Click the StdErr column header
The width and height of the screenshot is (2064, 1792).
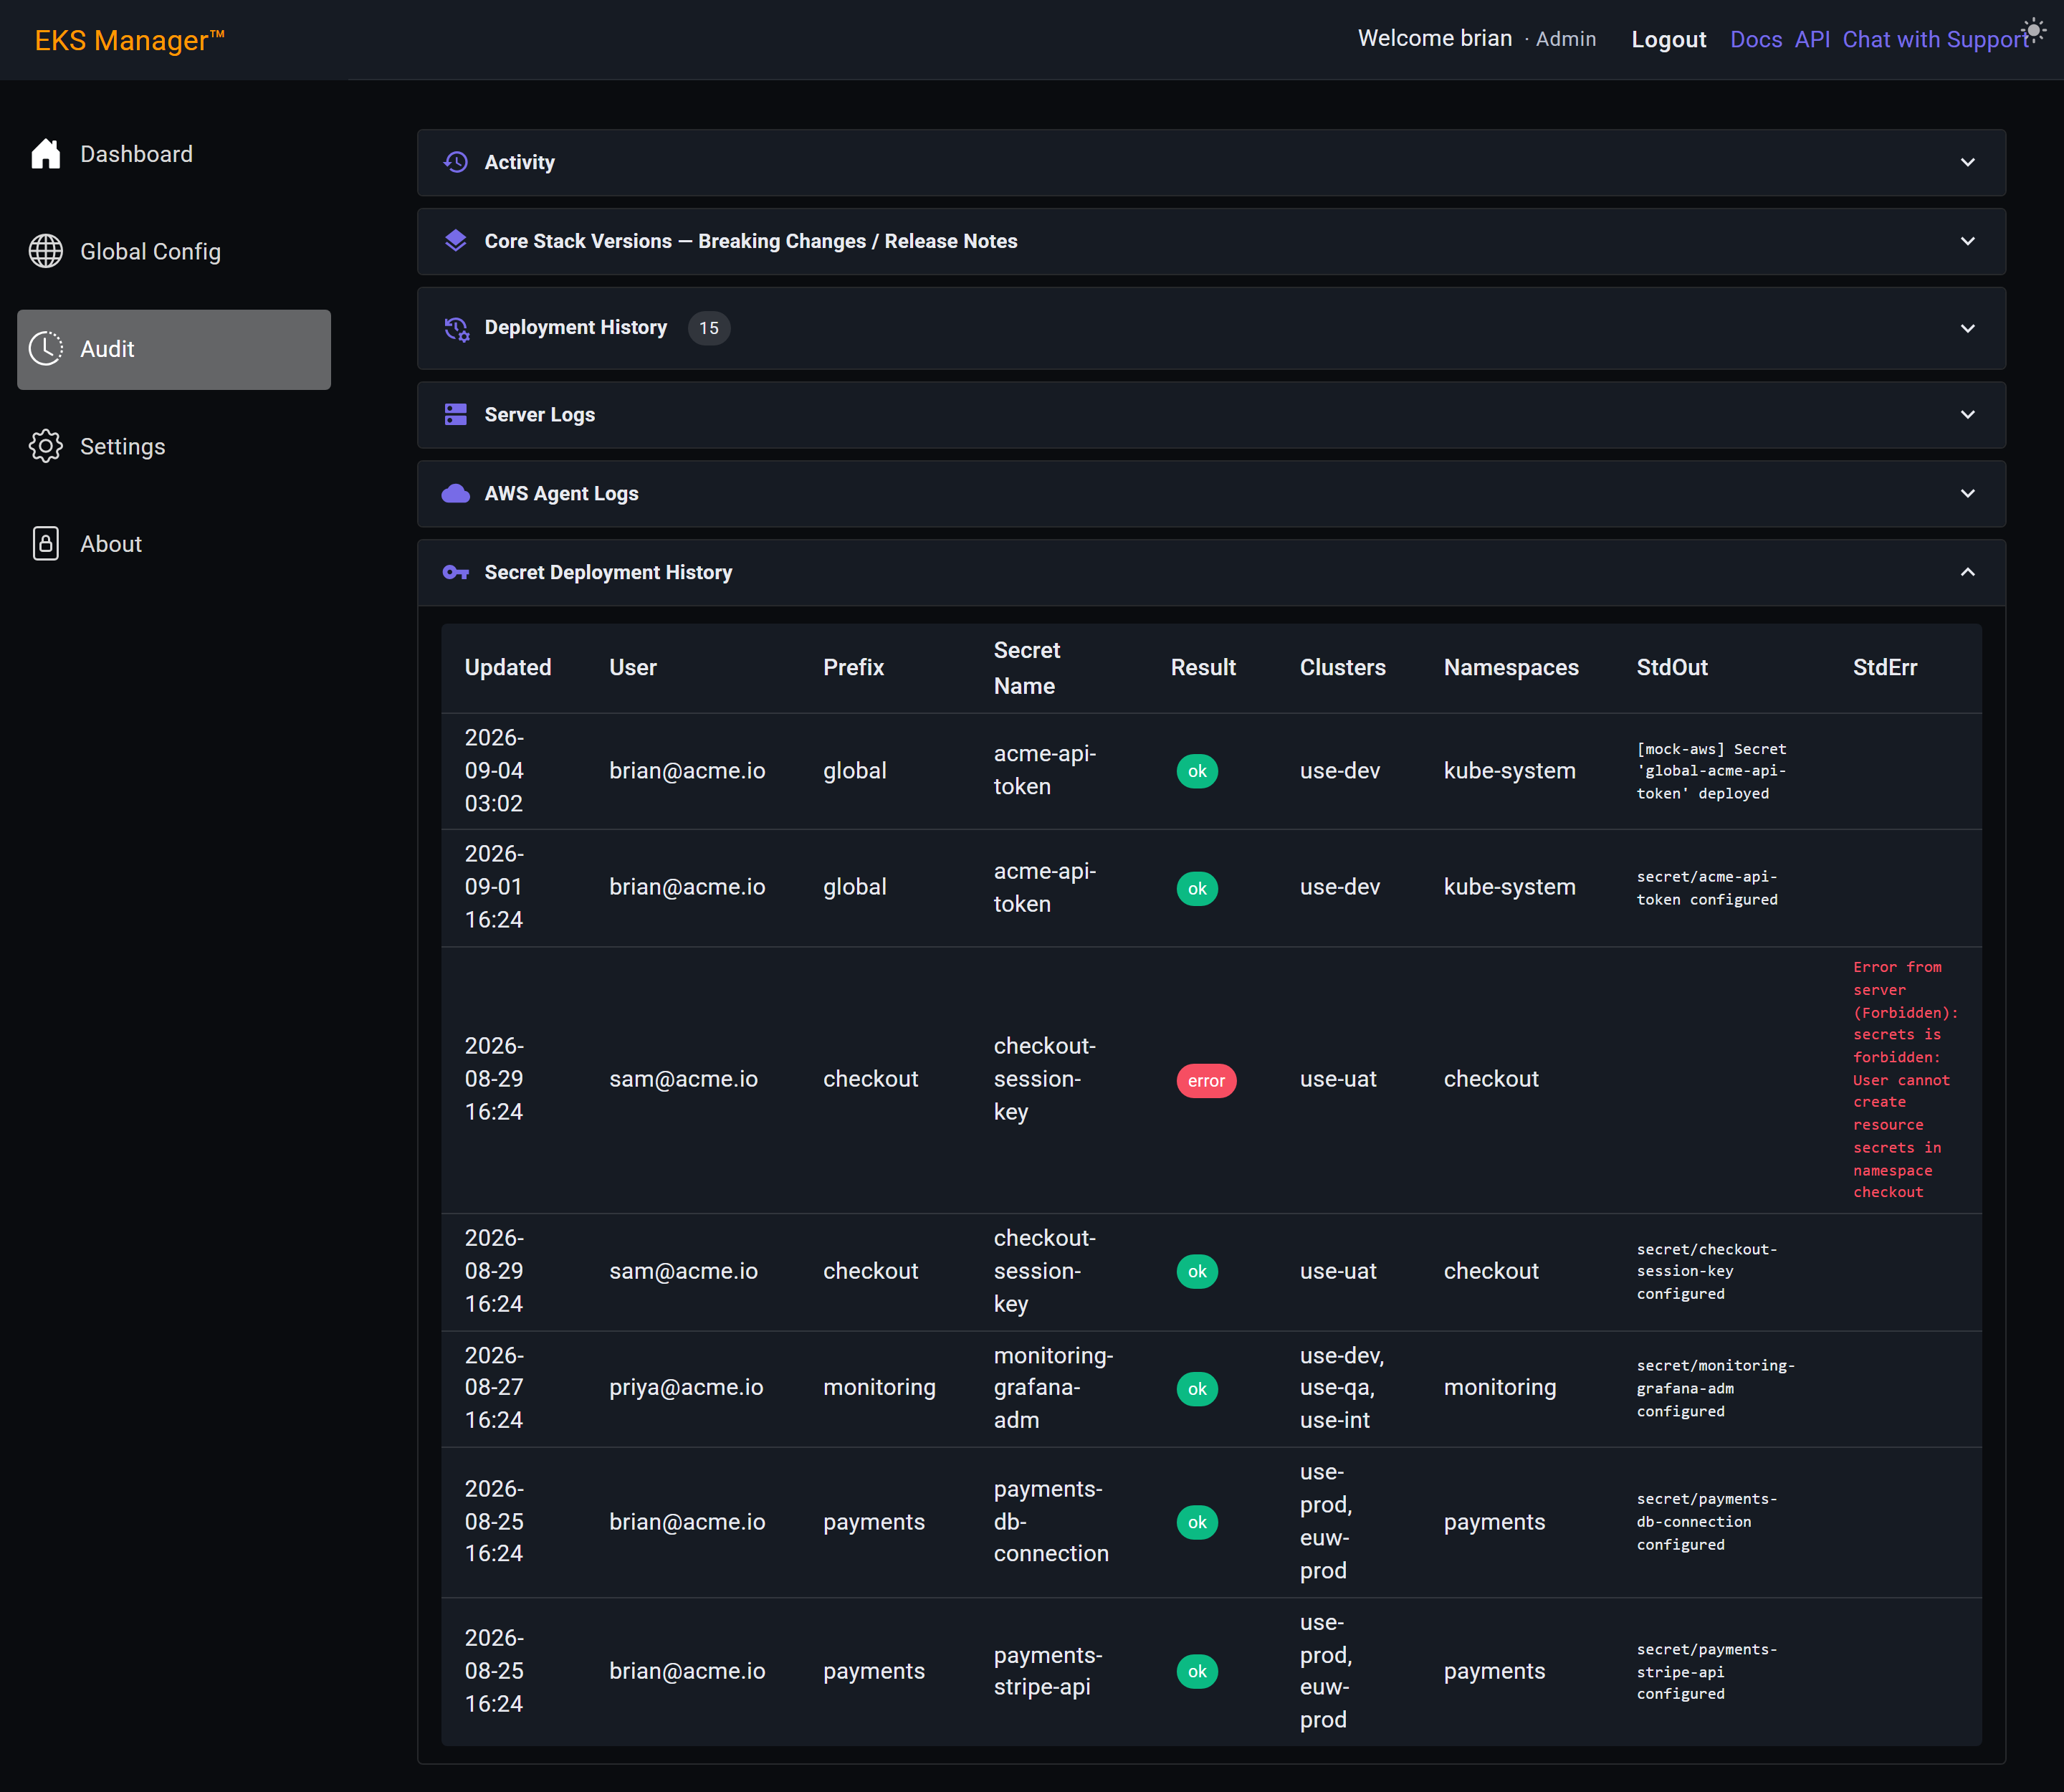[x=1885, y=667]
